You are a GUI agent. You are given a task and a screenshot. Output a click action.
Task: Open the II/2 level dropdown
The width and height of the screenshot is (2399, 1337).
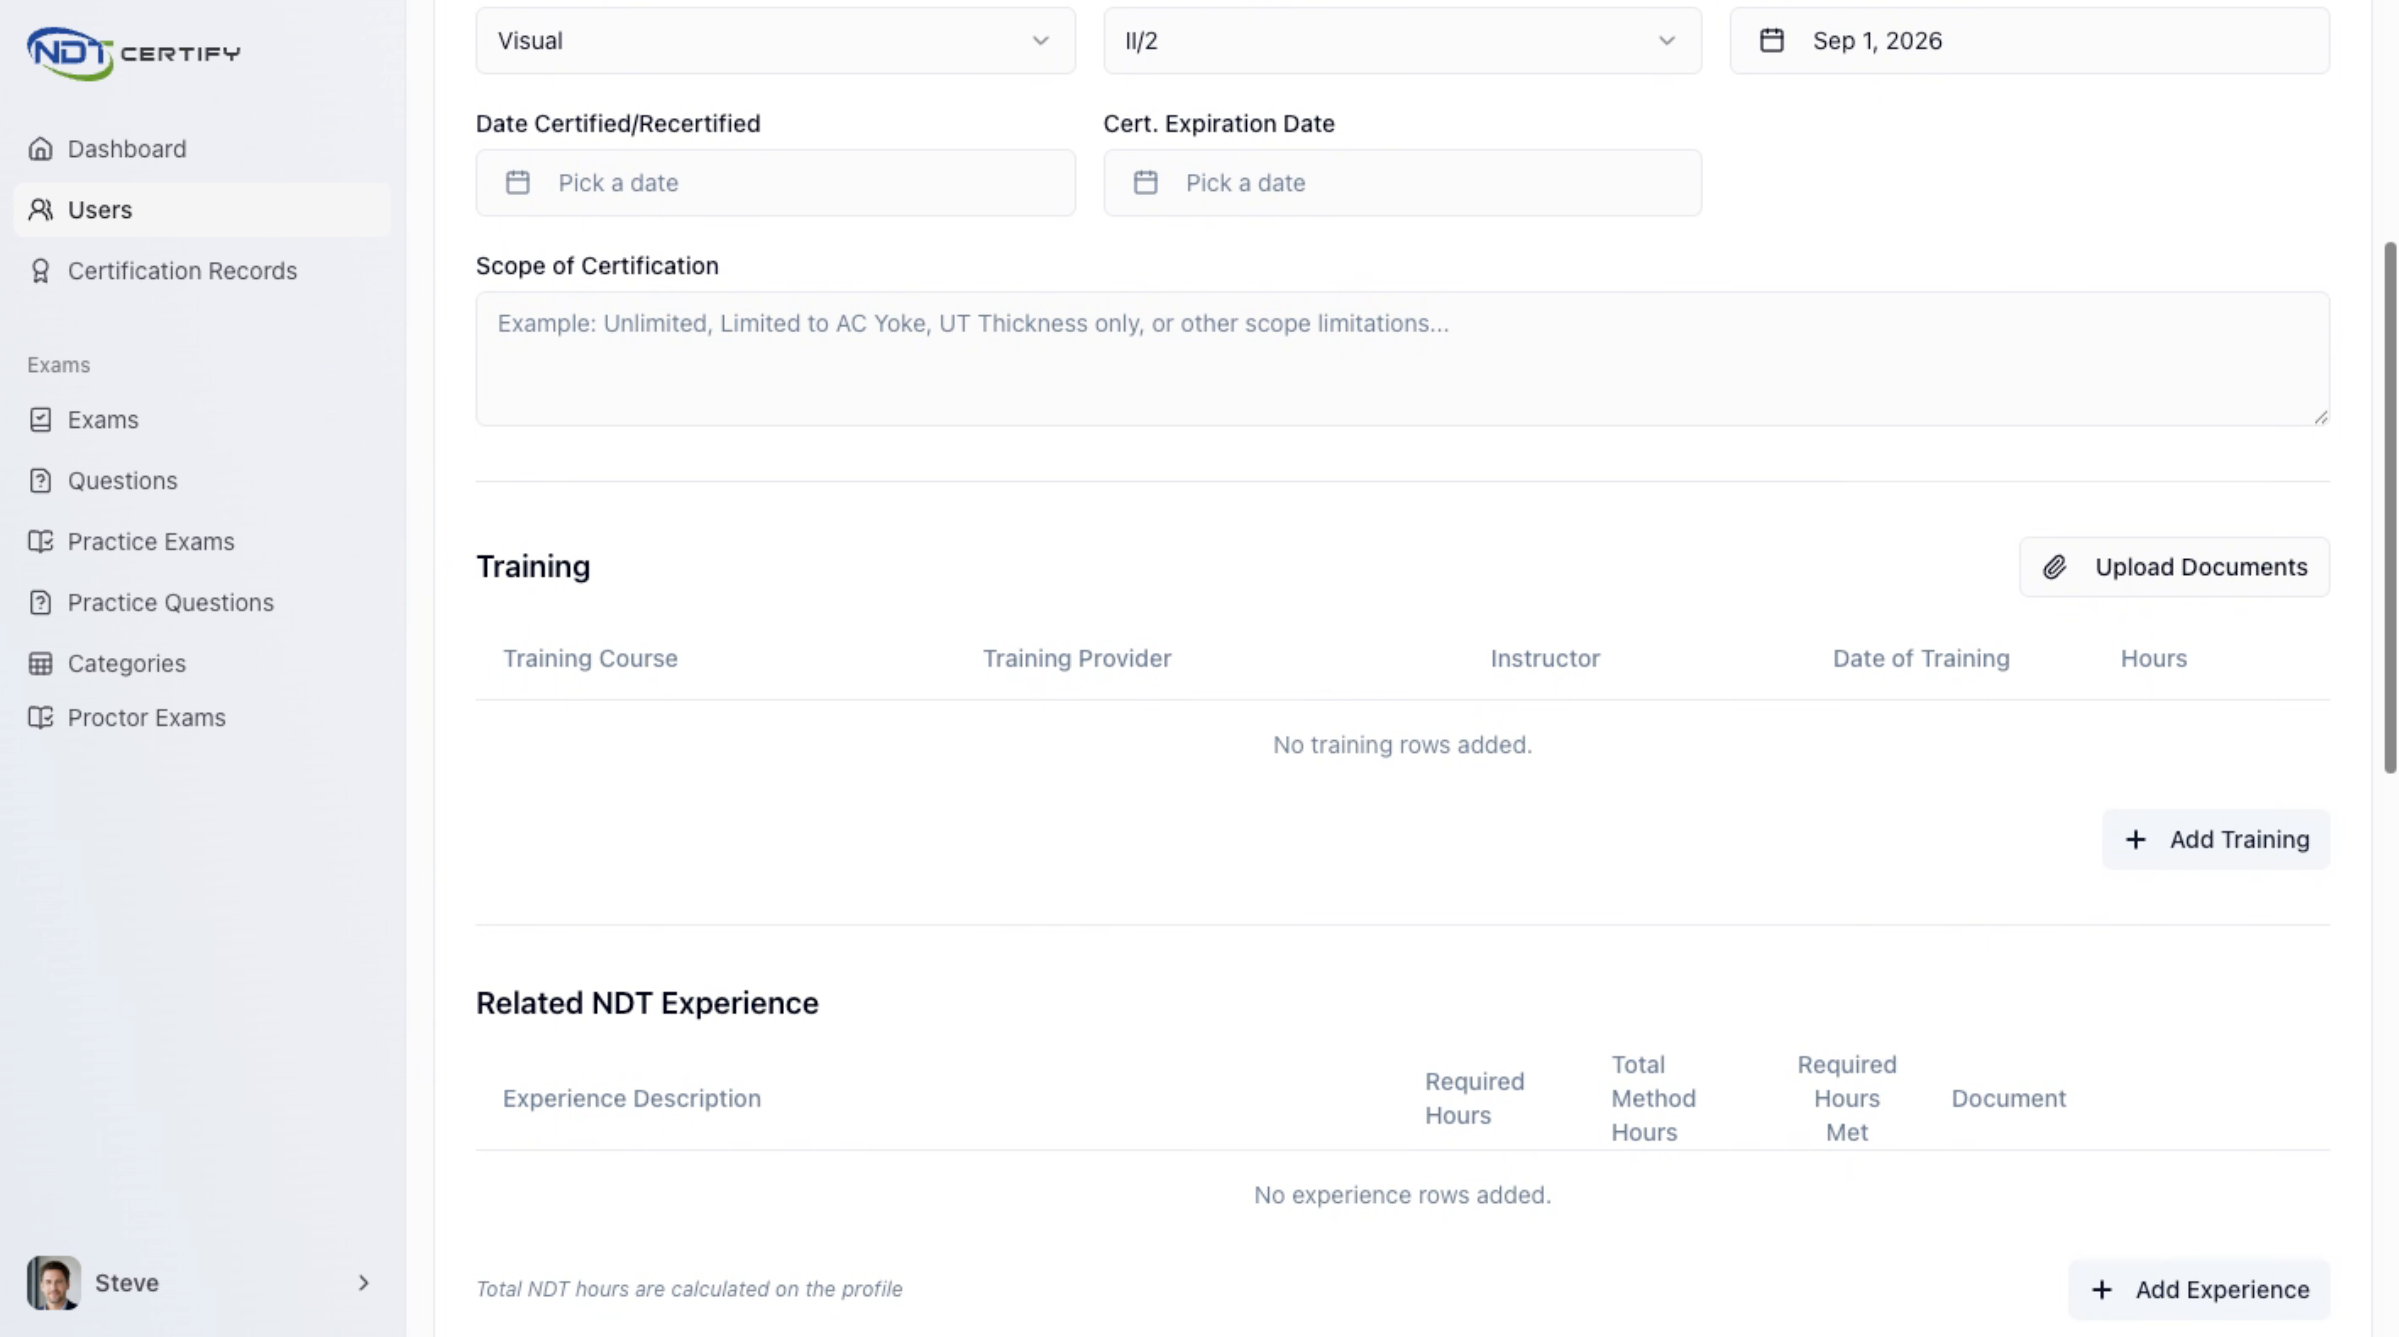pos(1402,40)
